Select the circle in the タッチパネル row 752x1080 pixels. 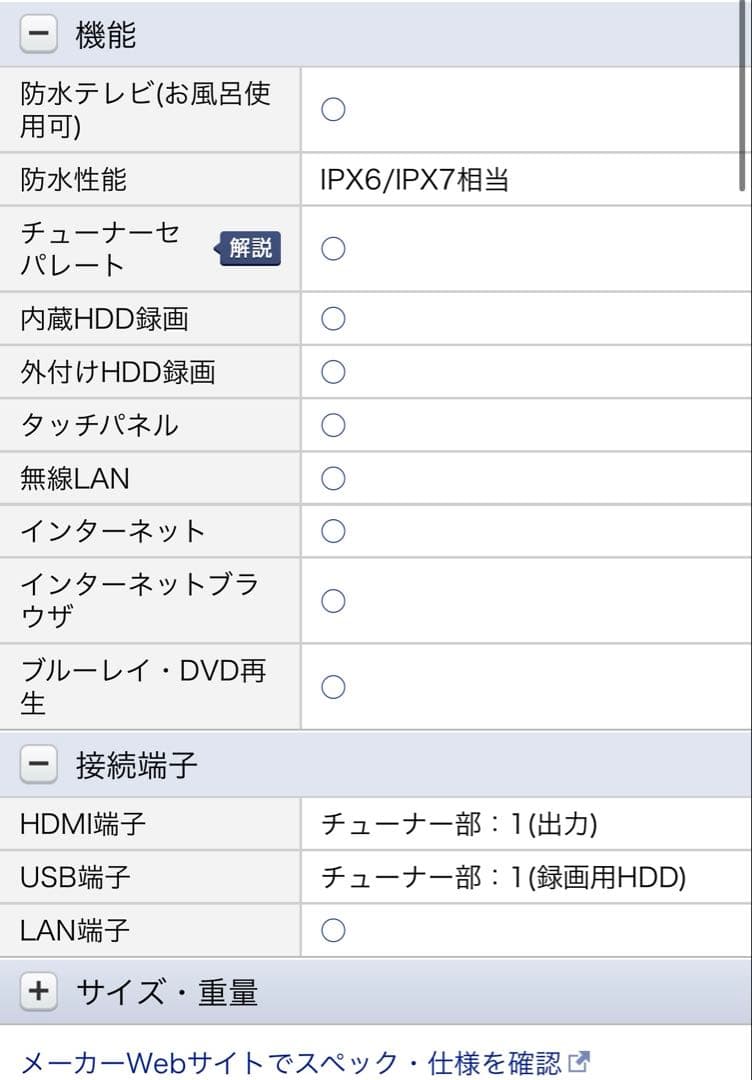point(332,424)
